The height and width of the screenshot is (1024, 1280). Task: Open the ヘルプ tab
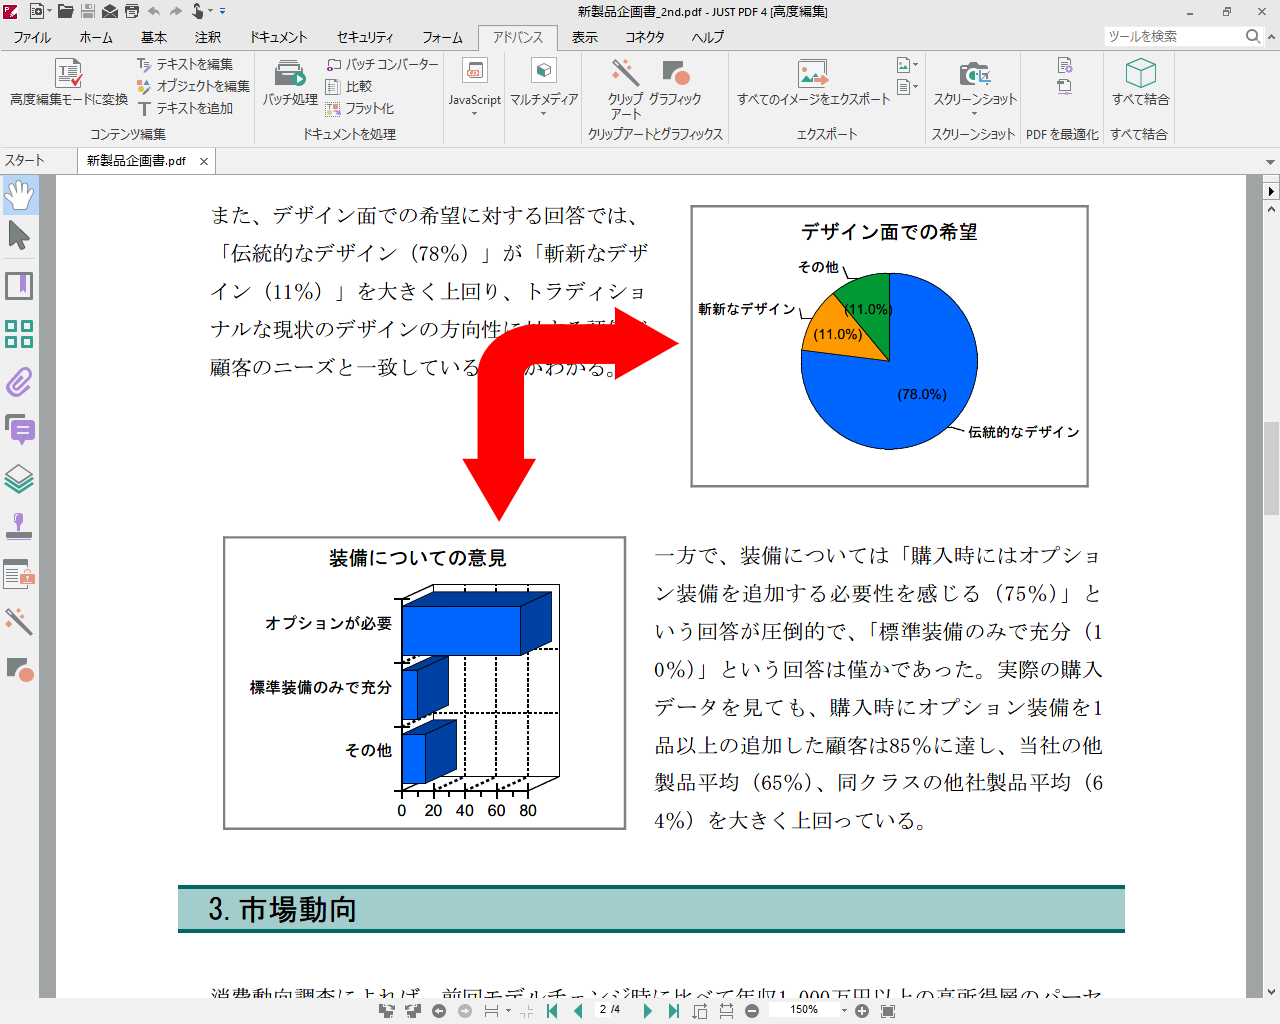click(x=708, y=37)
